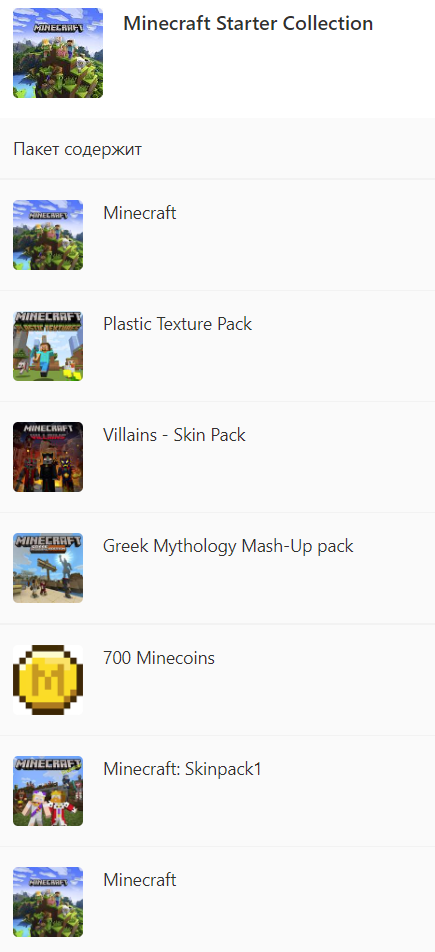This screenshot has height=952, width=435.
Task: Open the Minecraft: Skinpack1 title
Action: click(182, 769)
